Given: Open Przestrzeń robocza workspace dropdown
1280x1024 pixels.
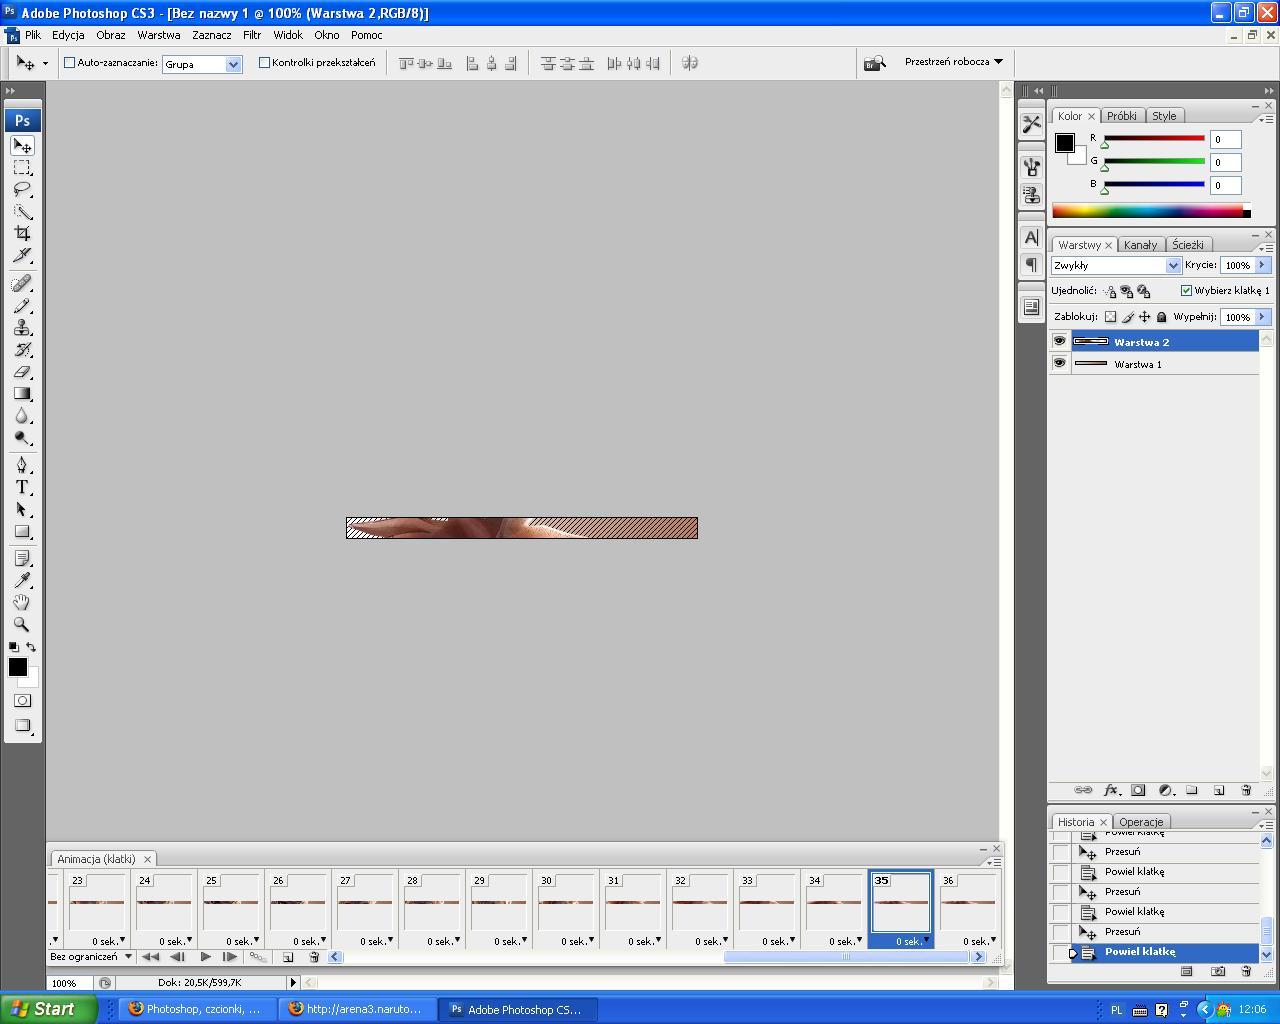Looking at the screenshot, I should (954, 62).
